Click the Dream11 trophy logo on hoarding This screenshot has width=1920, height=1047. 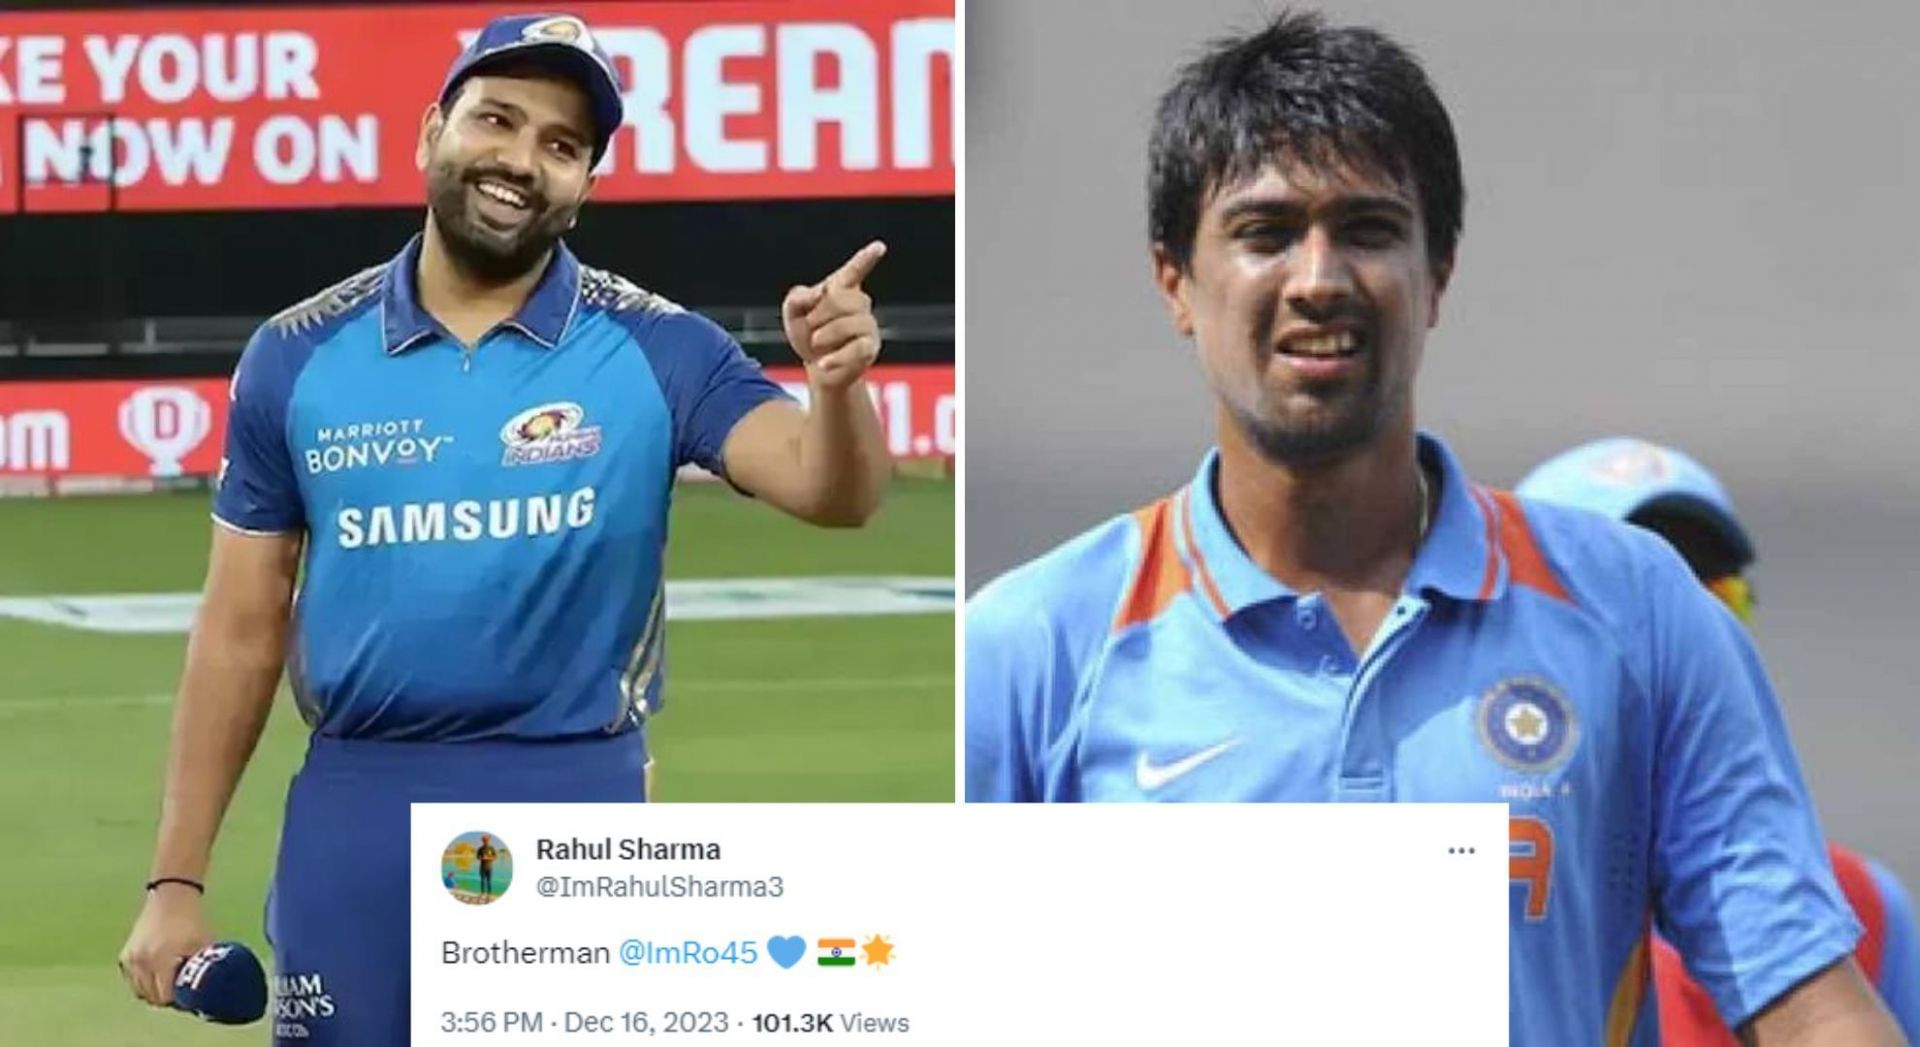click(x=164, y=429)
